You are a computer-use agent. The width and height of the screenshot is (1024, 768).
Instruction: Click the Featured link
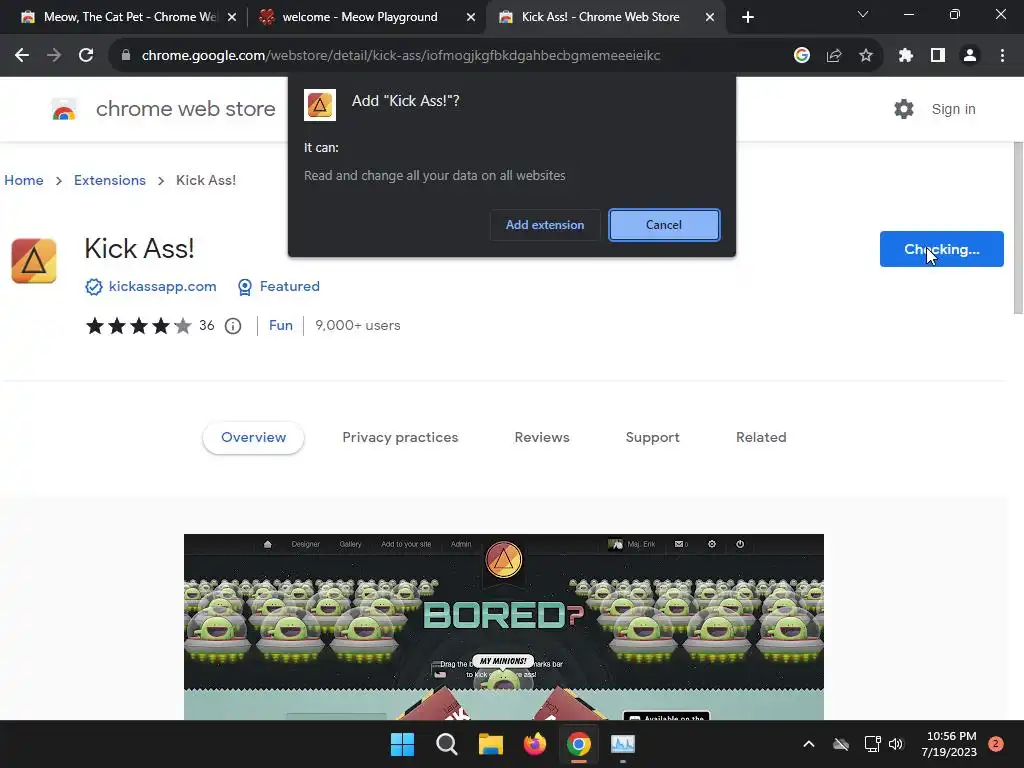(x=289, y=287)
